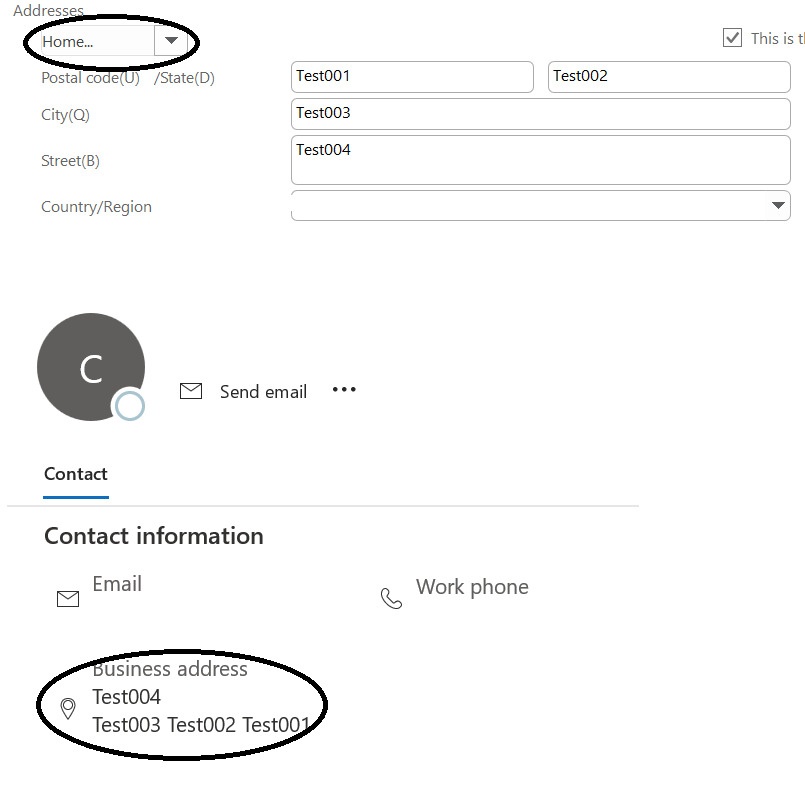Uncheck the 'This is the' mailing address checkbox
This screenshot has height=802, width=805.
pyautogui.click(x=733, y=37)
